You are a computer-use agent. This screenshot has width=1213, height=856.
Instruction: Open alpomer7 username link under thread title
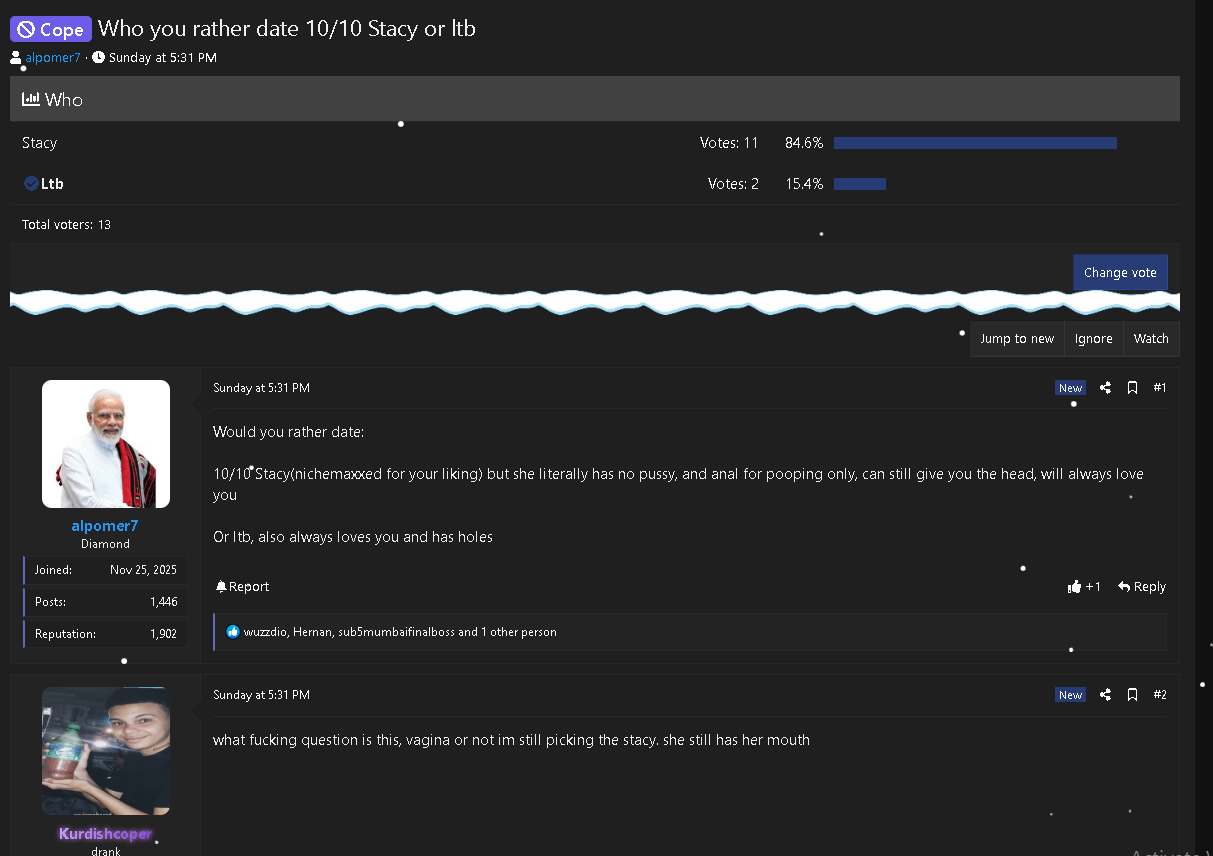pos(53,58)
